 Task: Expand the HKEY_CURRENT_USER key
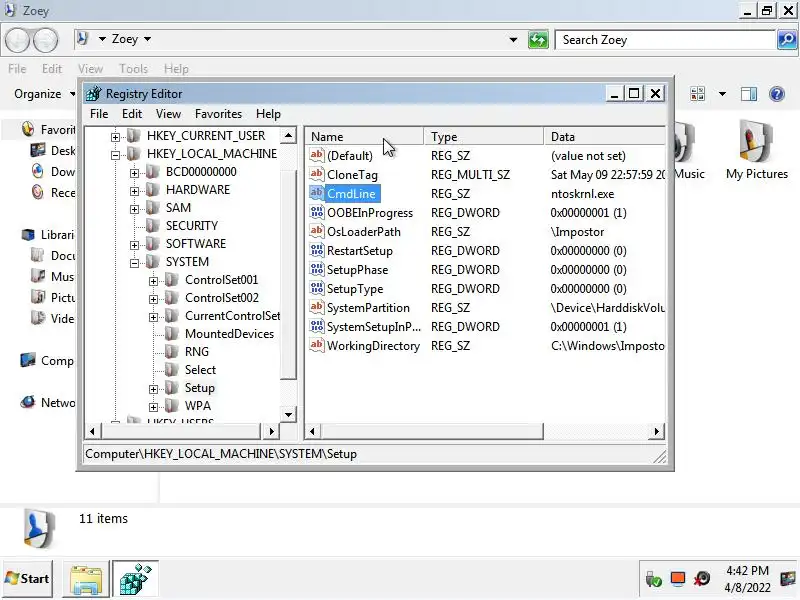pyautogui.click(x=115, y=137)
